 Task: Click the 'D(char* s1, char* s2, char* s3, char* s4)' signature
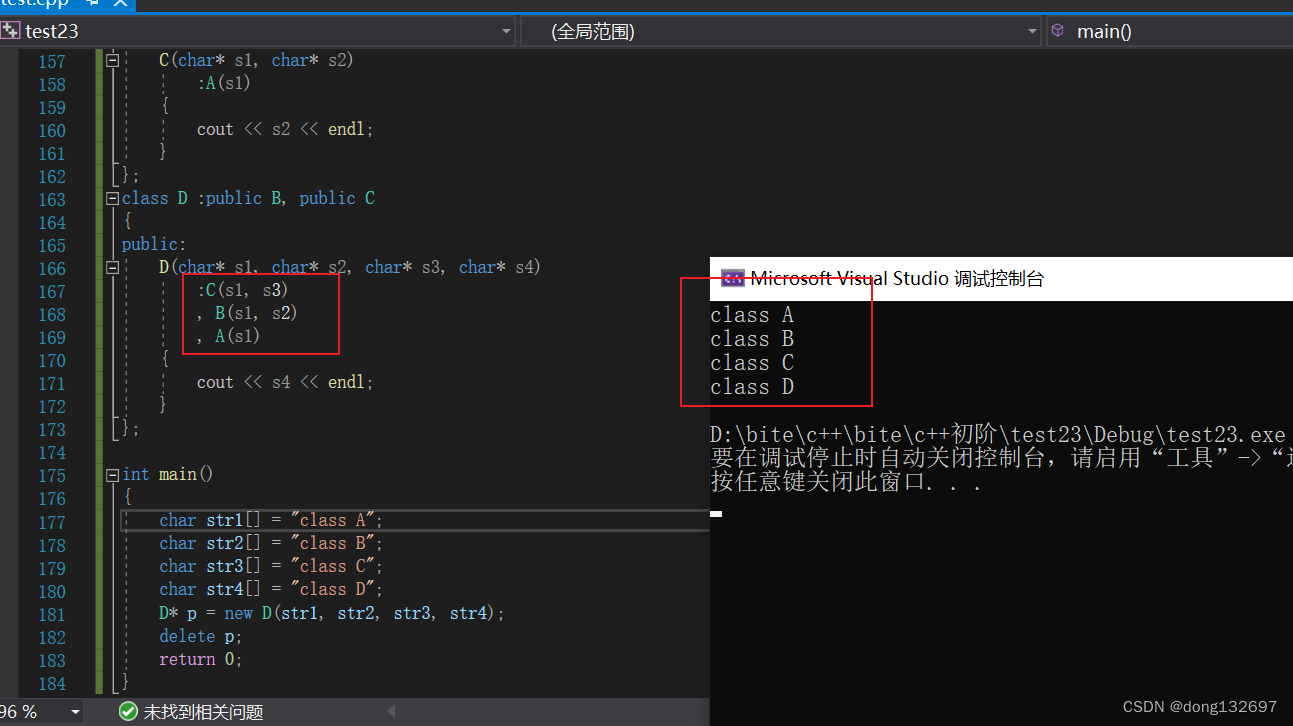(x=350, y=267)
